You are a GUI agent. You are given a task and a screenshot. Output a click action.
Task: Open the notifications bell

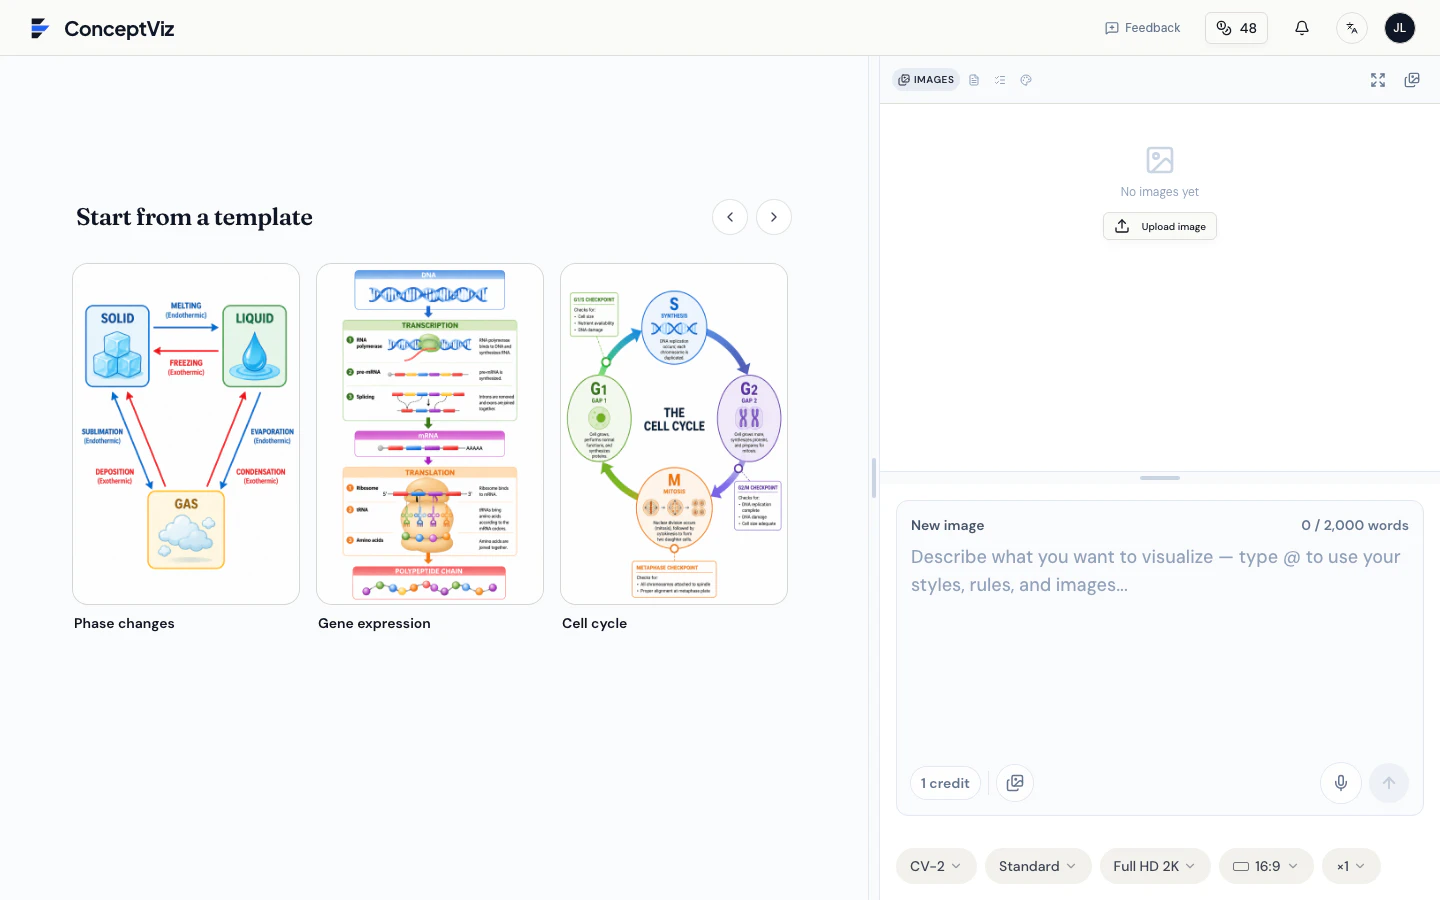1302,28
